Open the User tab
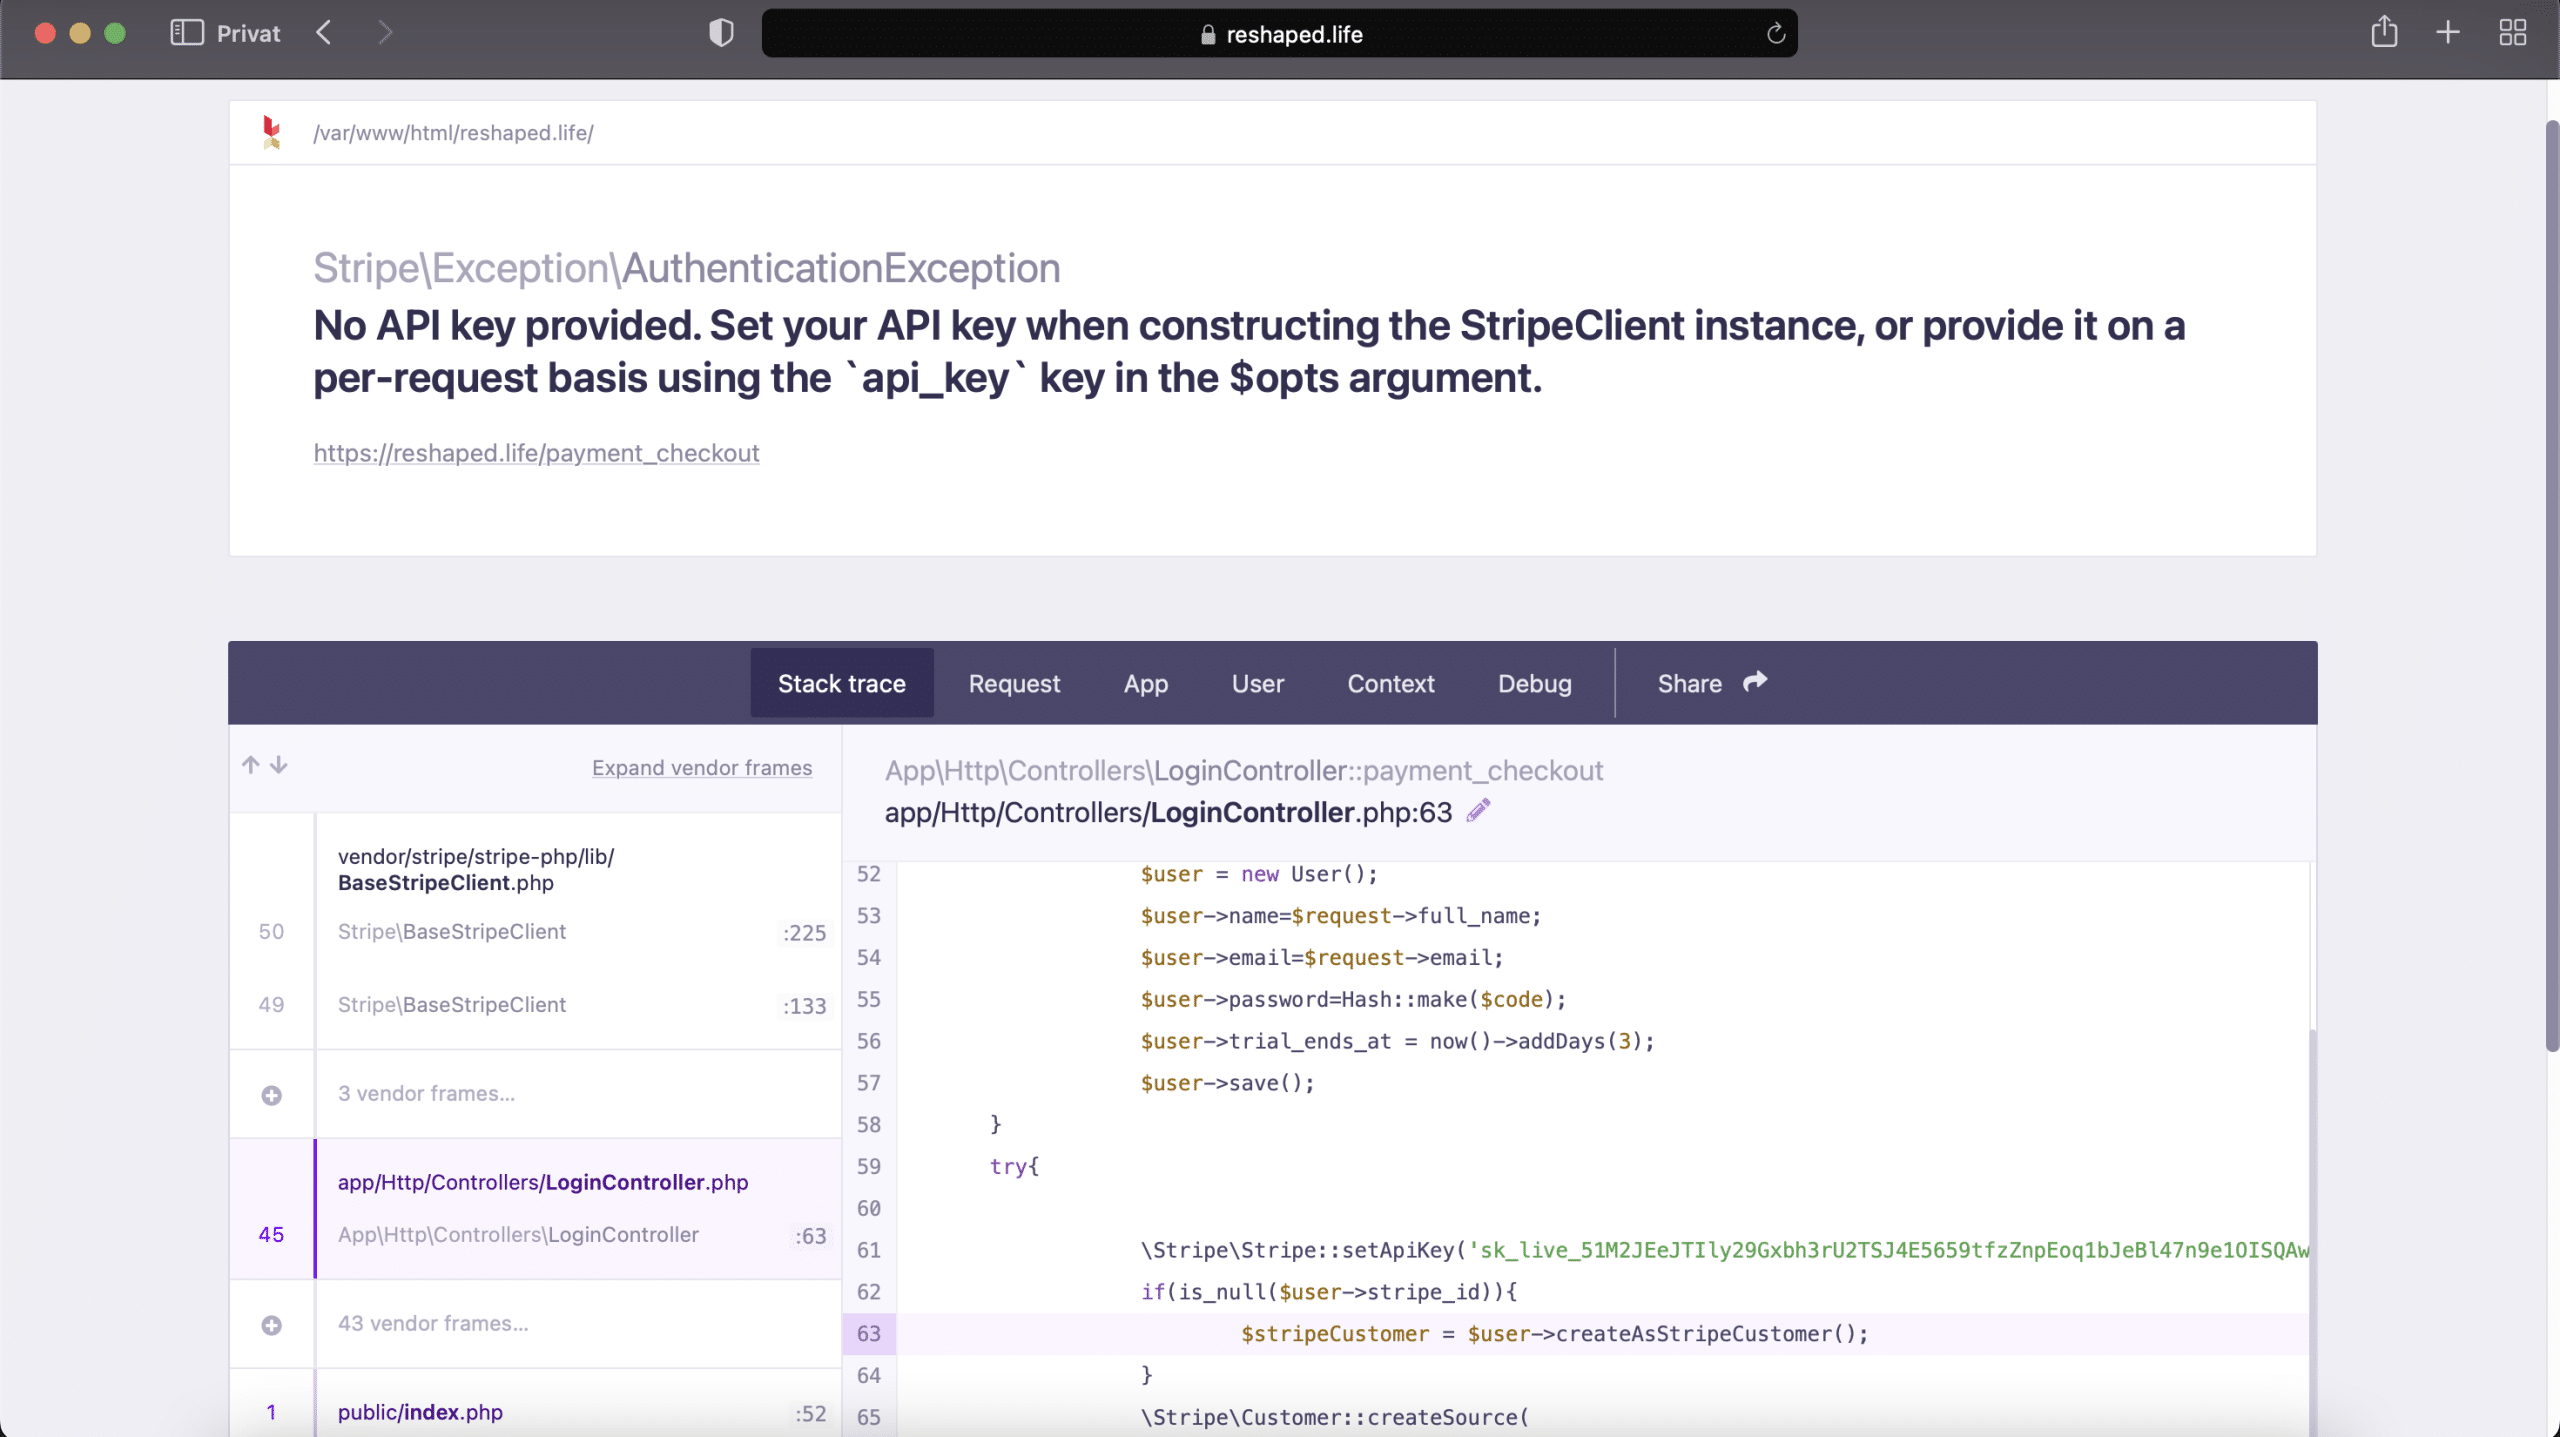The height and width of the screenshot is (1437, 2560). pyautogui.click(x=1258, y=683)
